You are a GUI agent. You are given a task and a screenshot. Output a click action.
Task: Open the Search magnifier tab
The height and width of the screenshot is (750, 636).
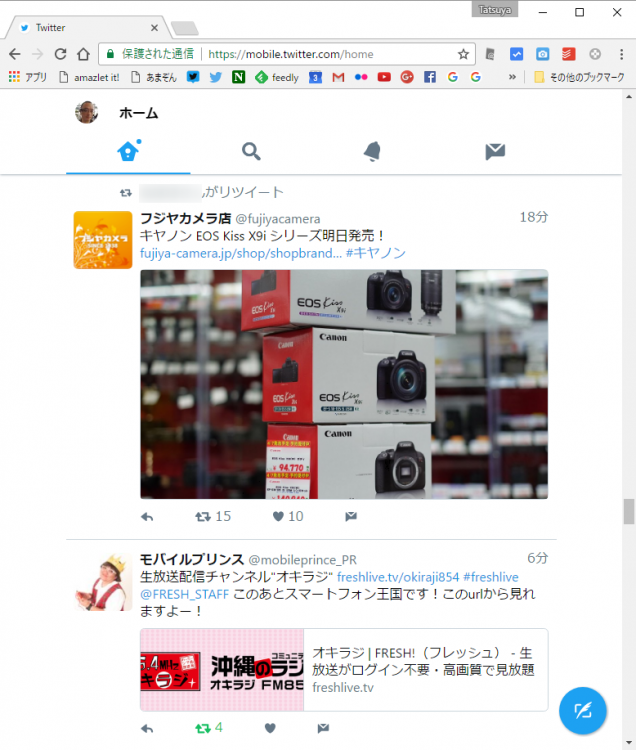(251, 151)
